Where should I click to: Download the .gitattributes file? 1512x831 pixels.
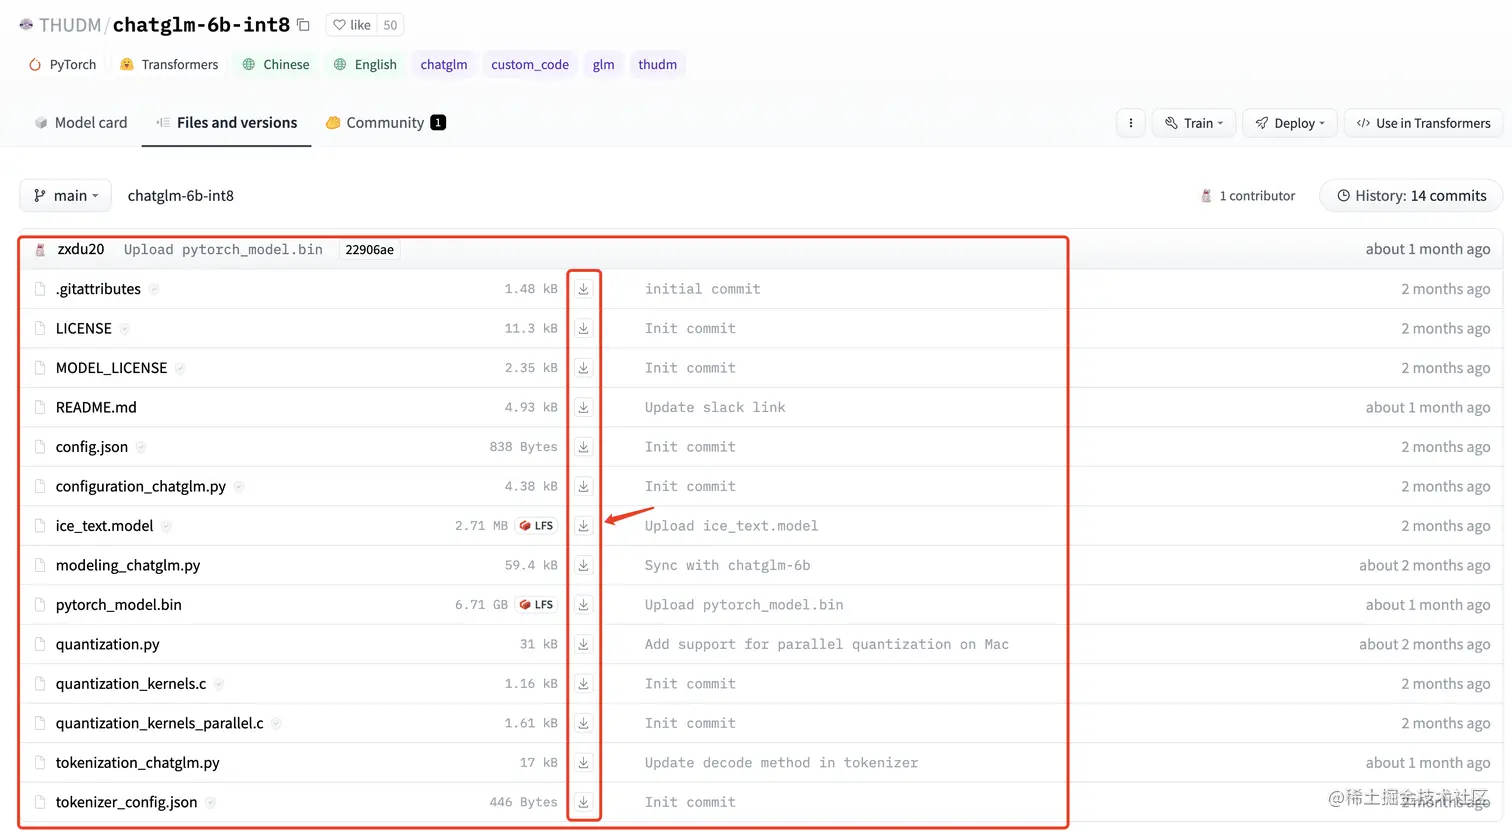[583, 289]
